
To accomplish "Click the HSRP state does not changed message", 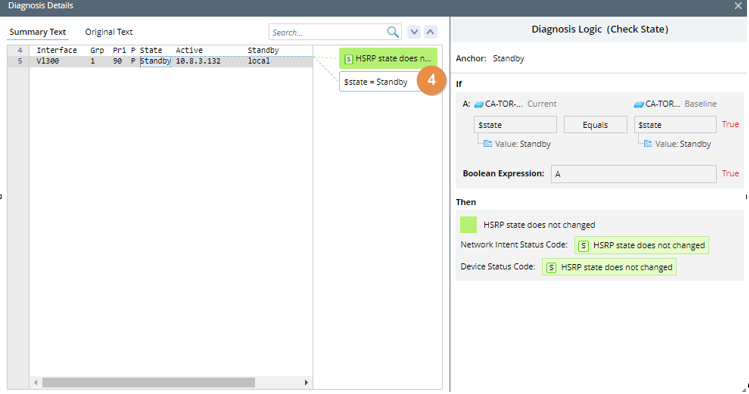I will coord(539,225).
